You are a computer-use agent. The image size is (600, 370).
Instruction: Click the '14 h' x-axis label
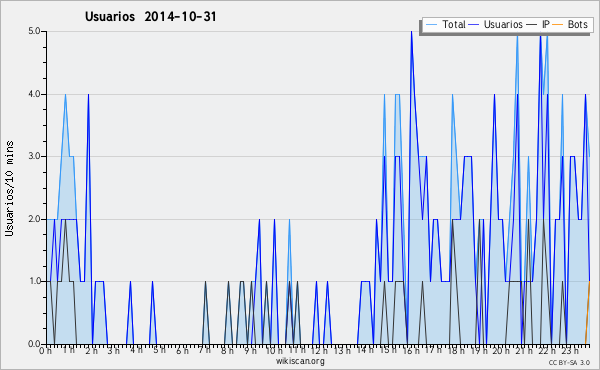pos(365,350)
